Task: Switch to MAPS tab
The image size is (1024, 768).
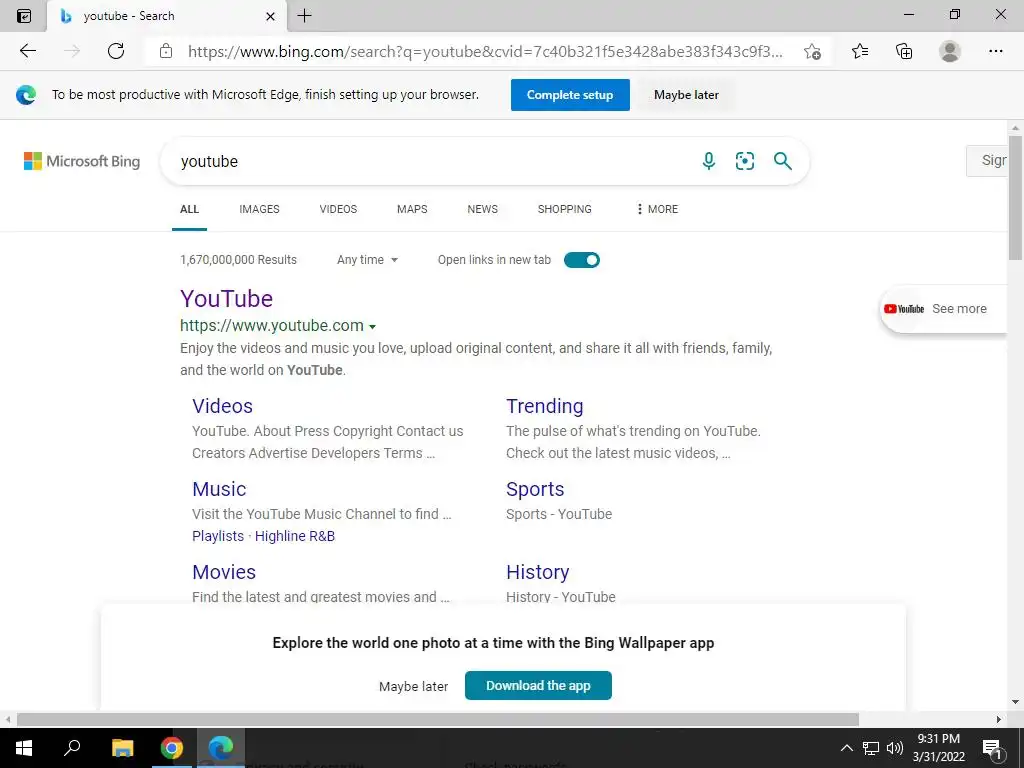Action: pyautogui.click(x=412, y=209)
